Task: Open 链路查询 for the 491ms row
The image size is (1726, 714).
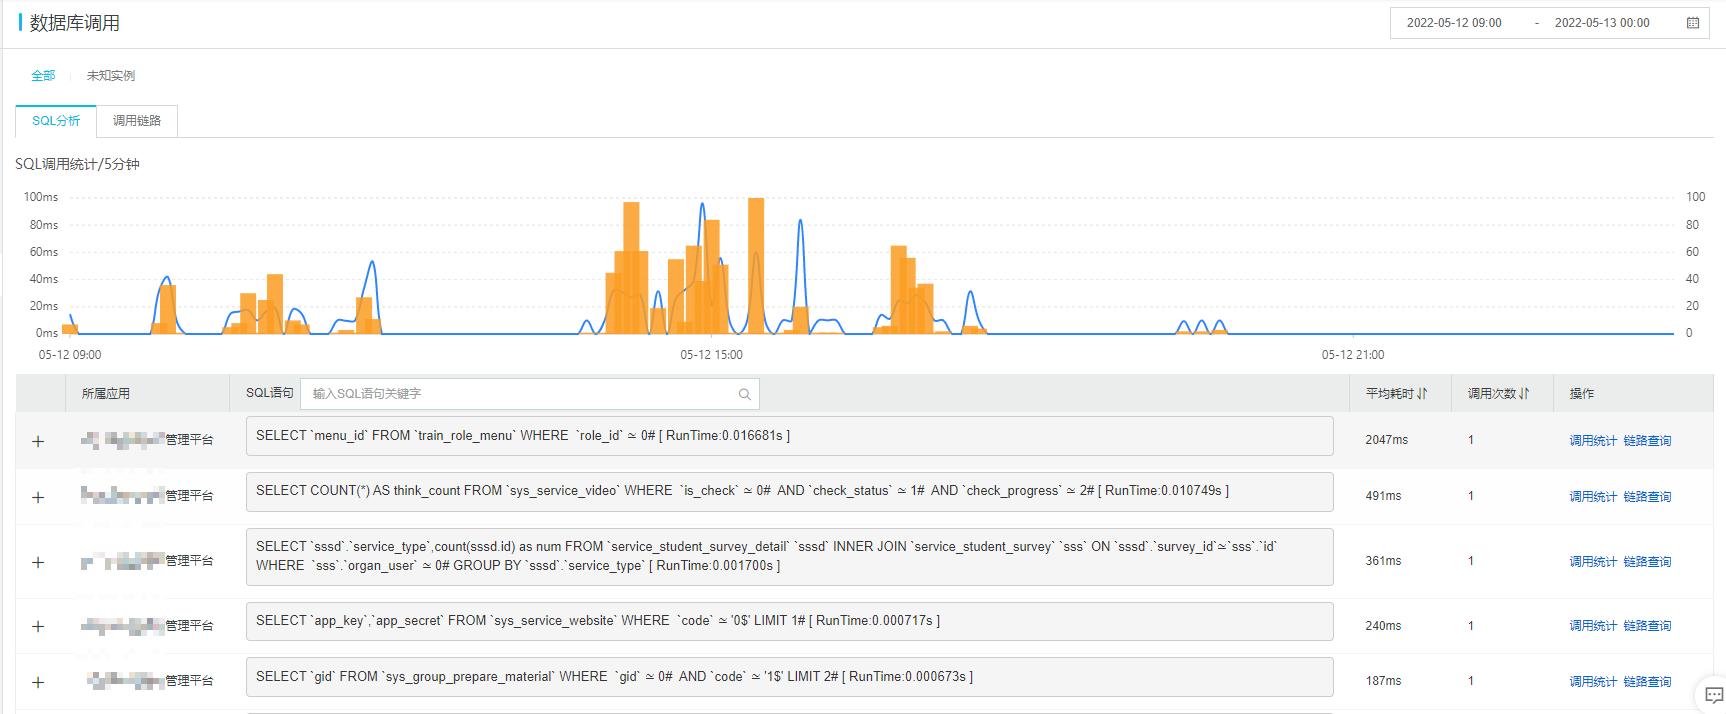Action: pos(1647,497)
